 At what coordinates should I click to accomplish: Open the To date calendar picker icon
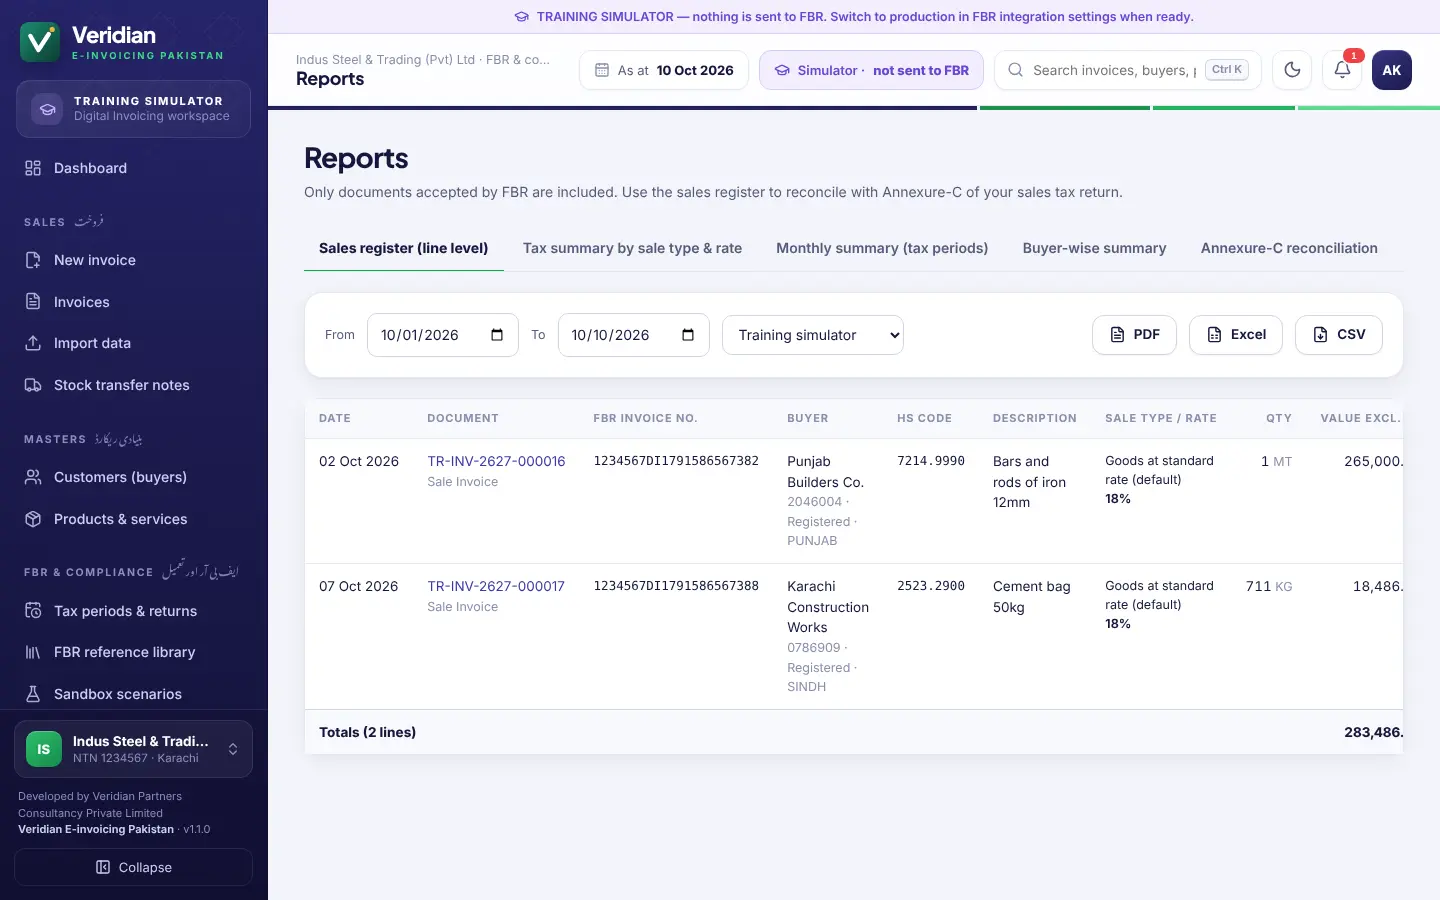(x=688, y=335)
